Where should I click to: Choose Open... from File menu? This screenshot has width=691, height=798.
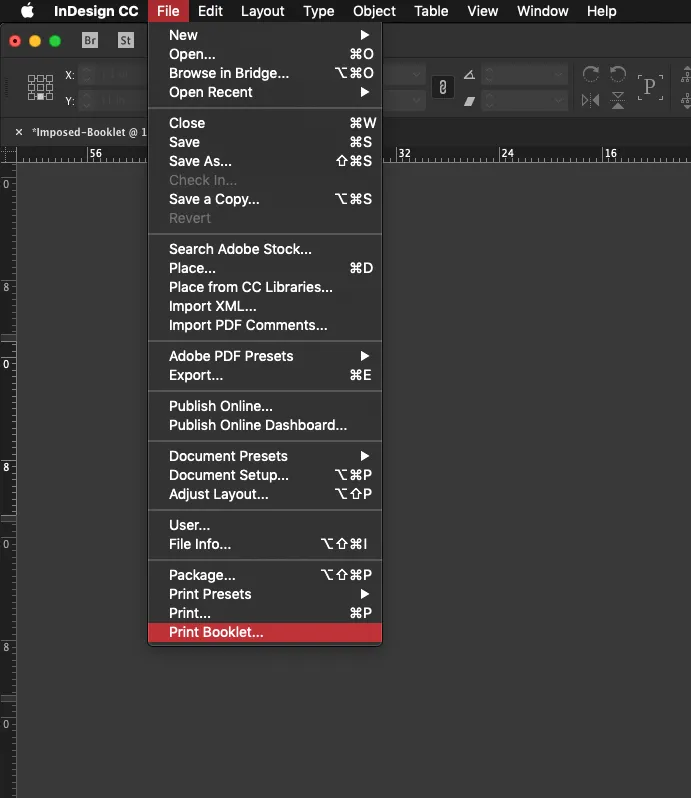[265, 54]
